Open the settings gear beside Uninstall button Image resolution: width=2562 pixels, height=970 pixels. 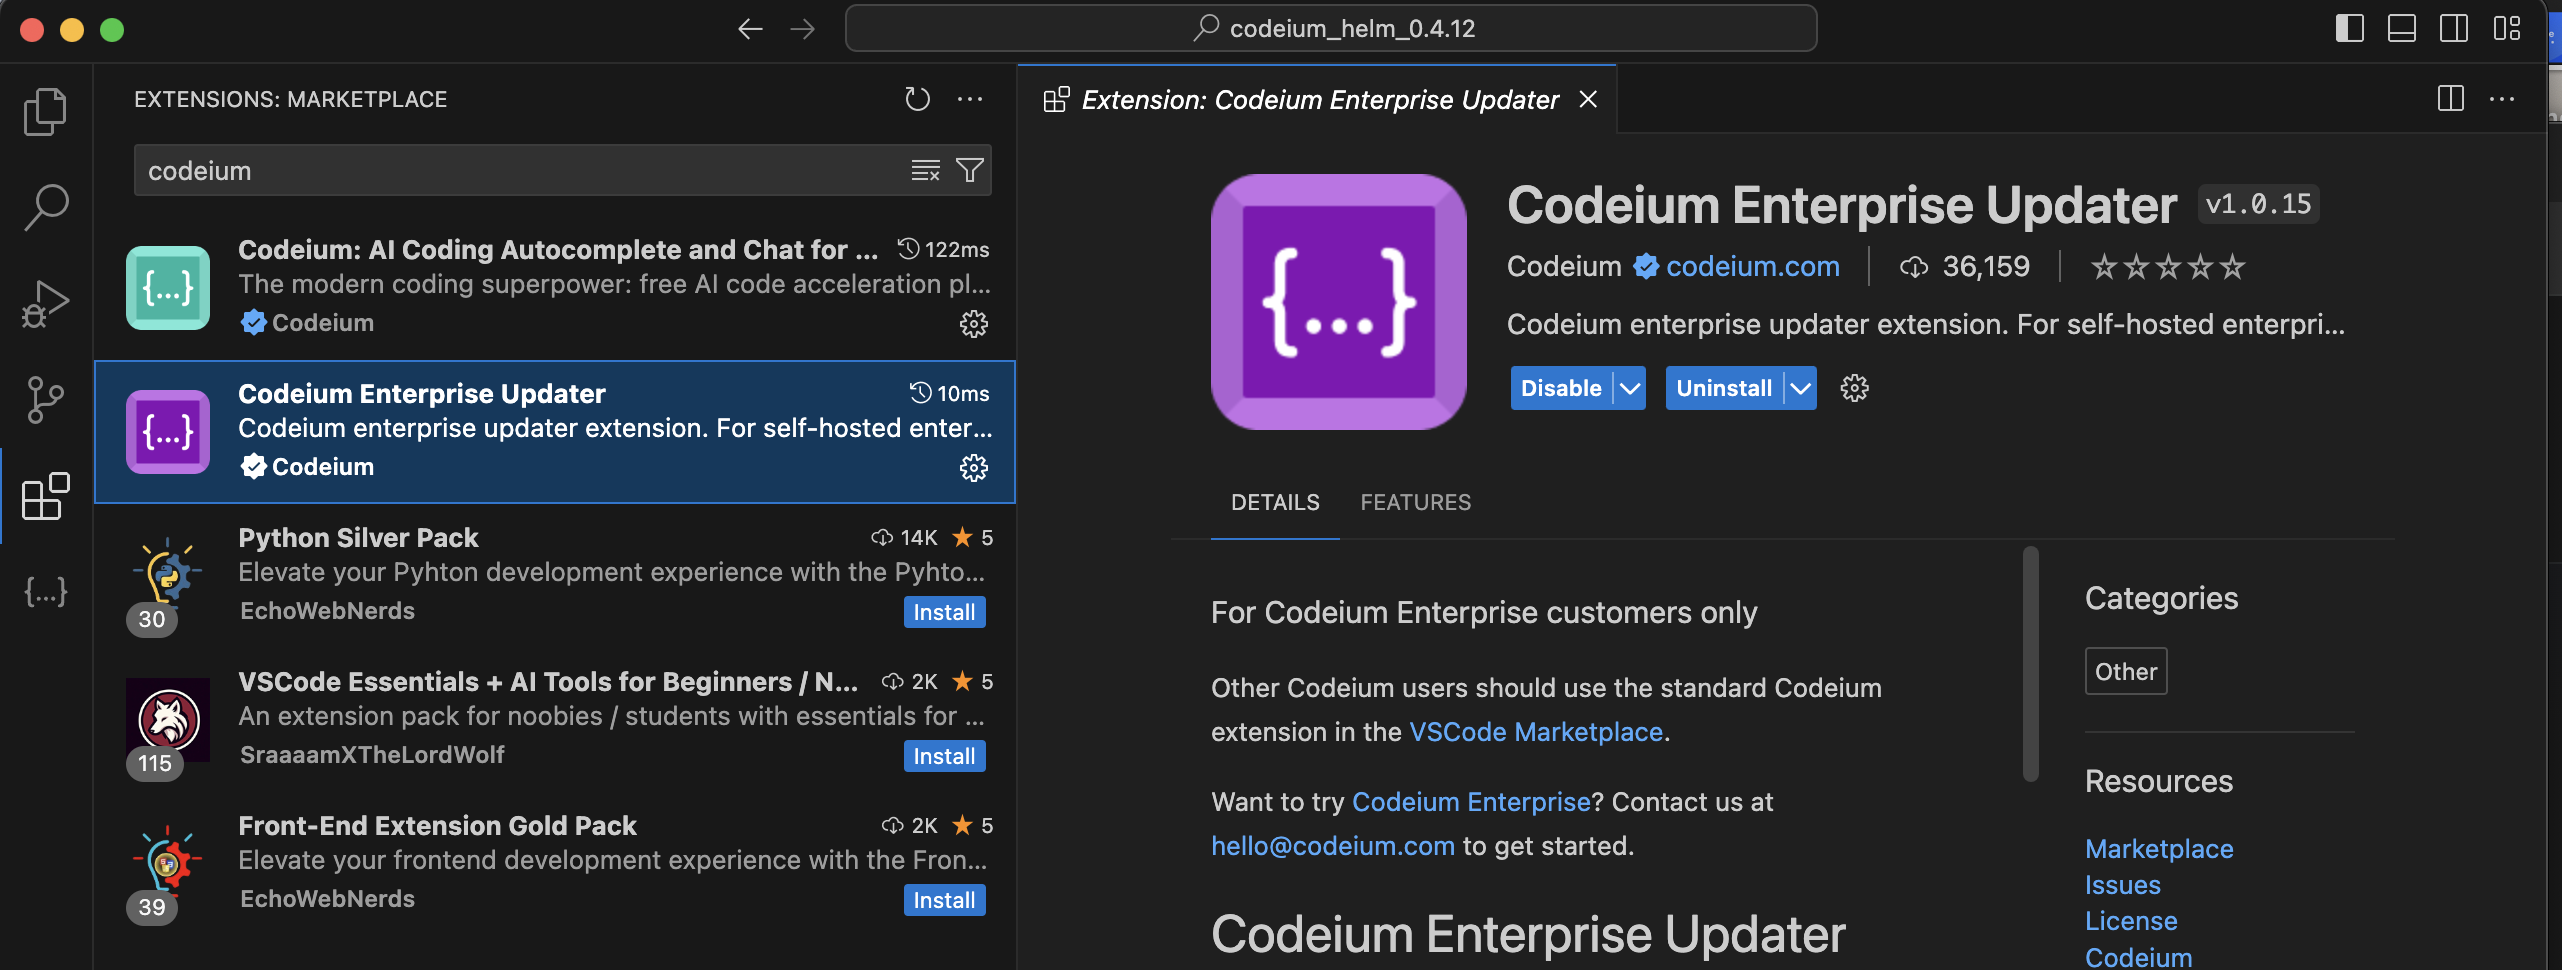click(x=1854, y=388)
